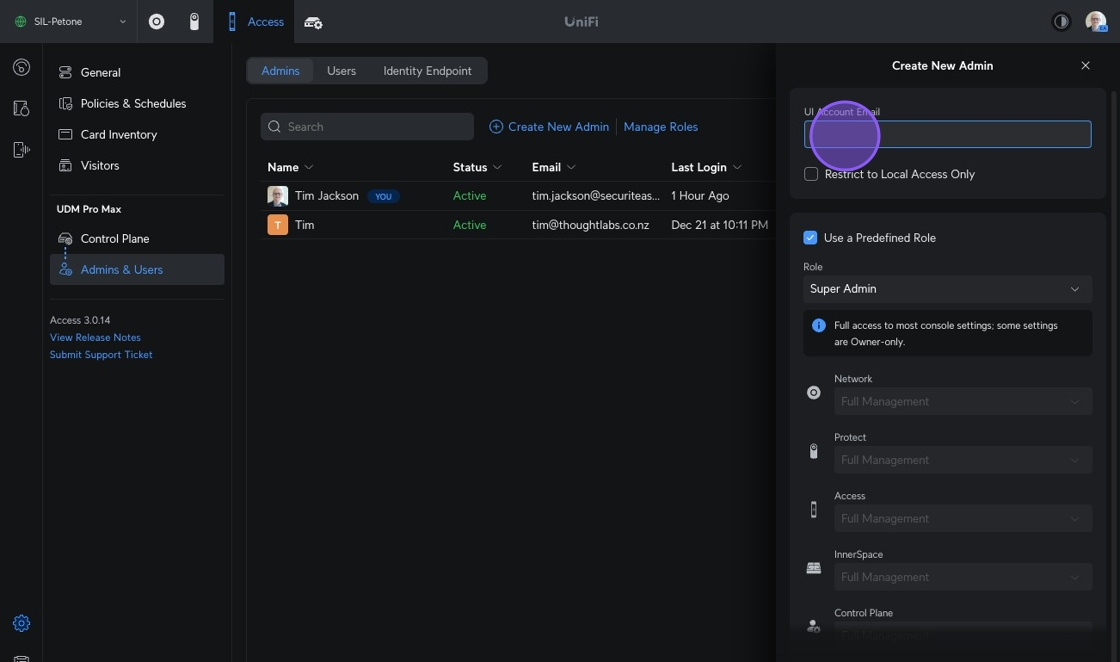Open the UniFi Protect app icon
The image size is (1120, 662).
pos(194,21)
